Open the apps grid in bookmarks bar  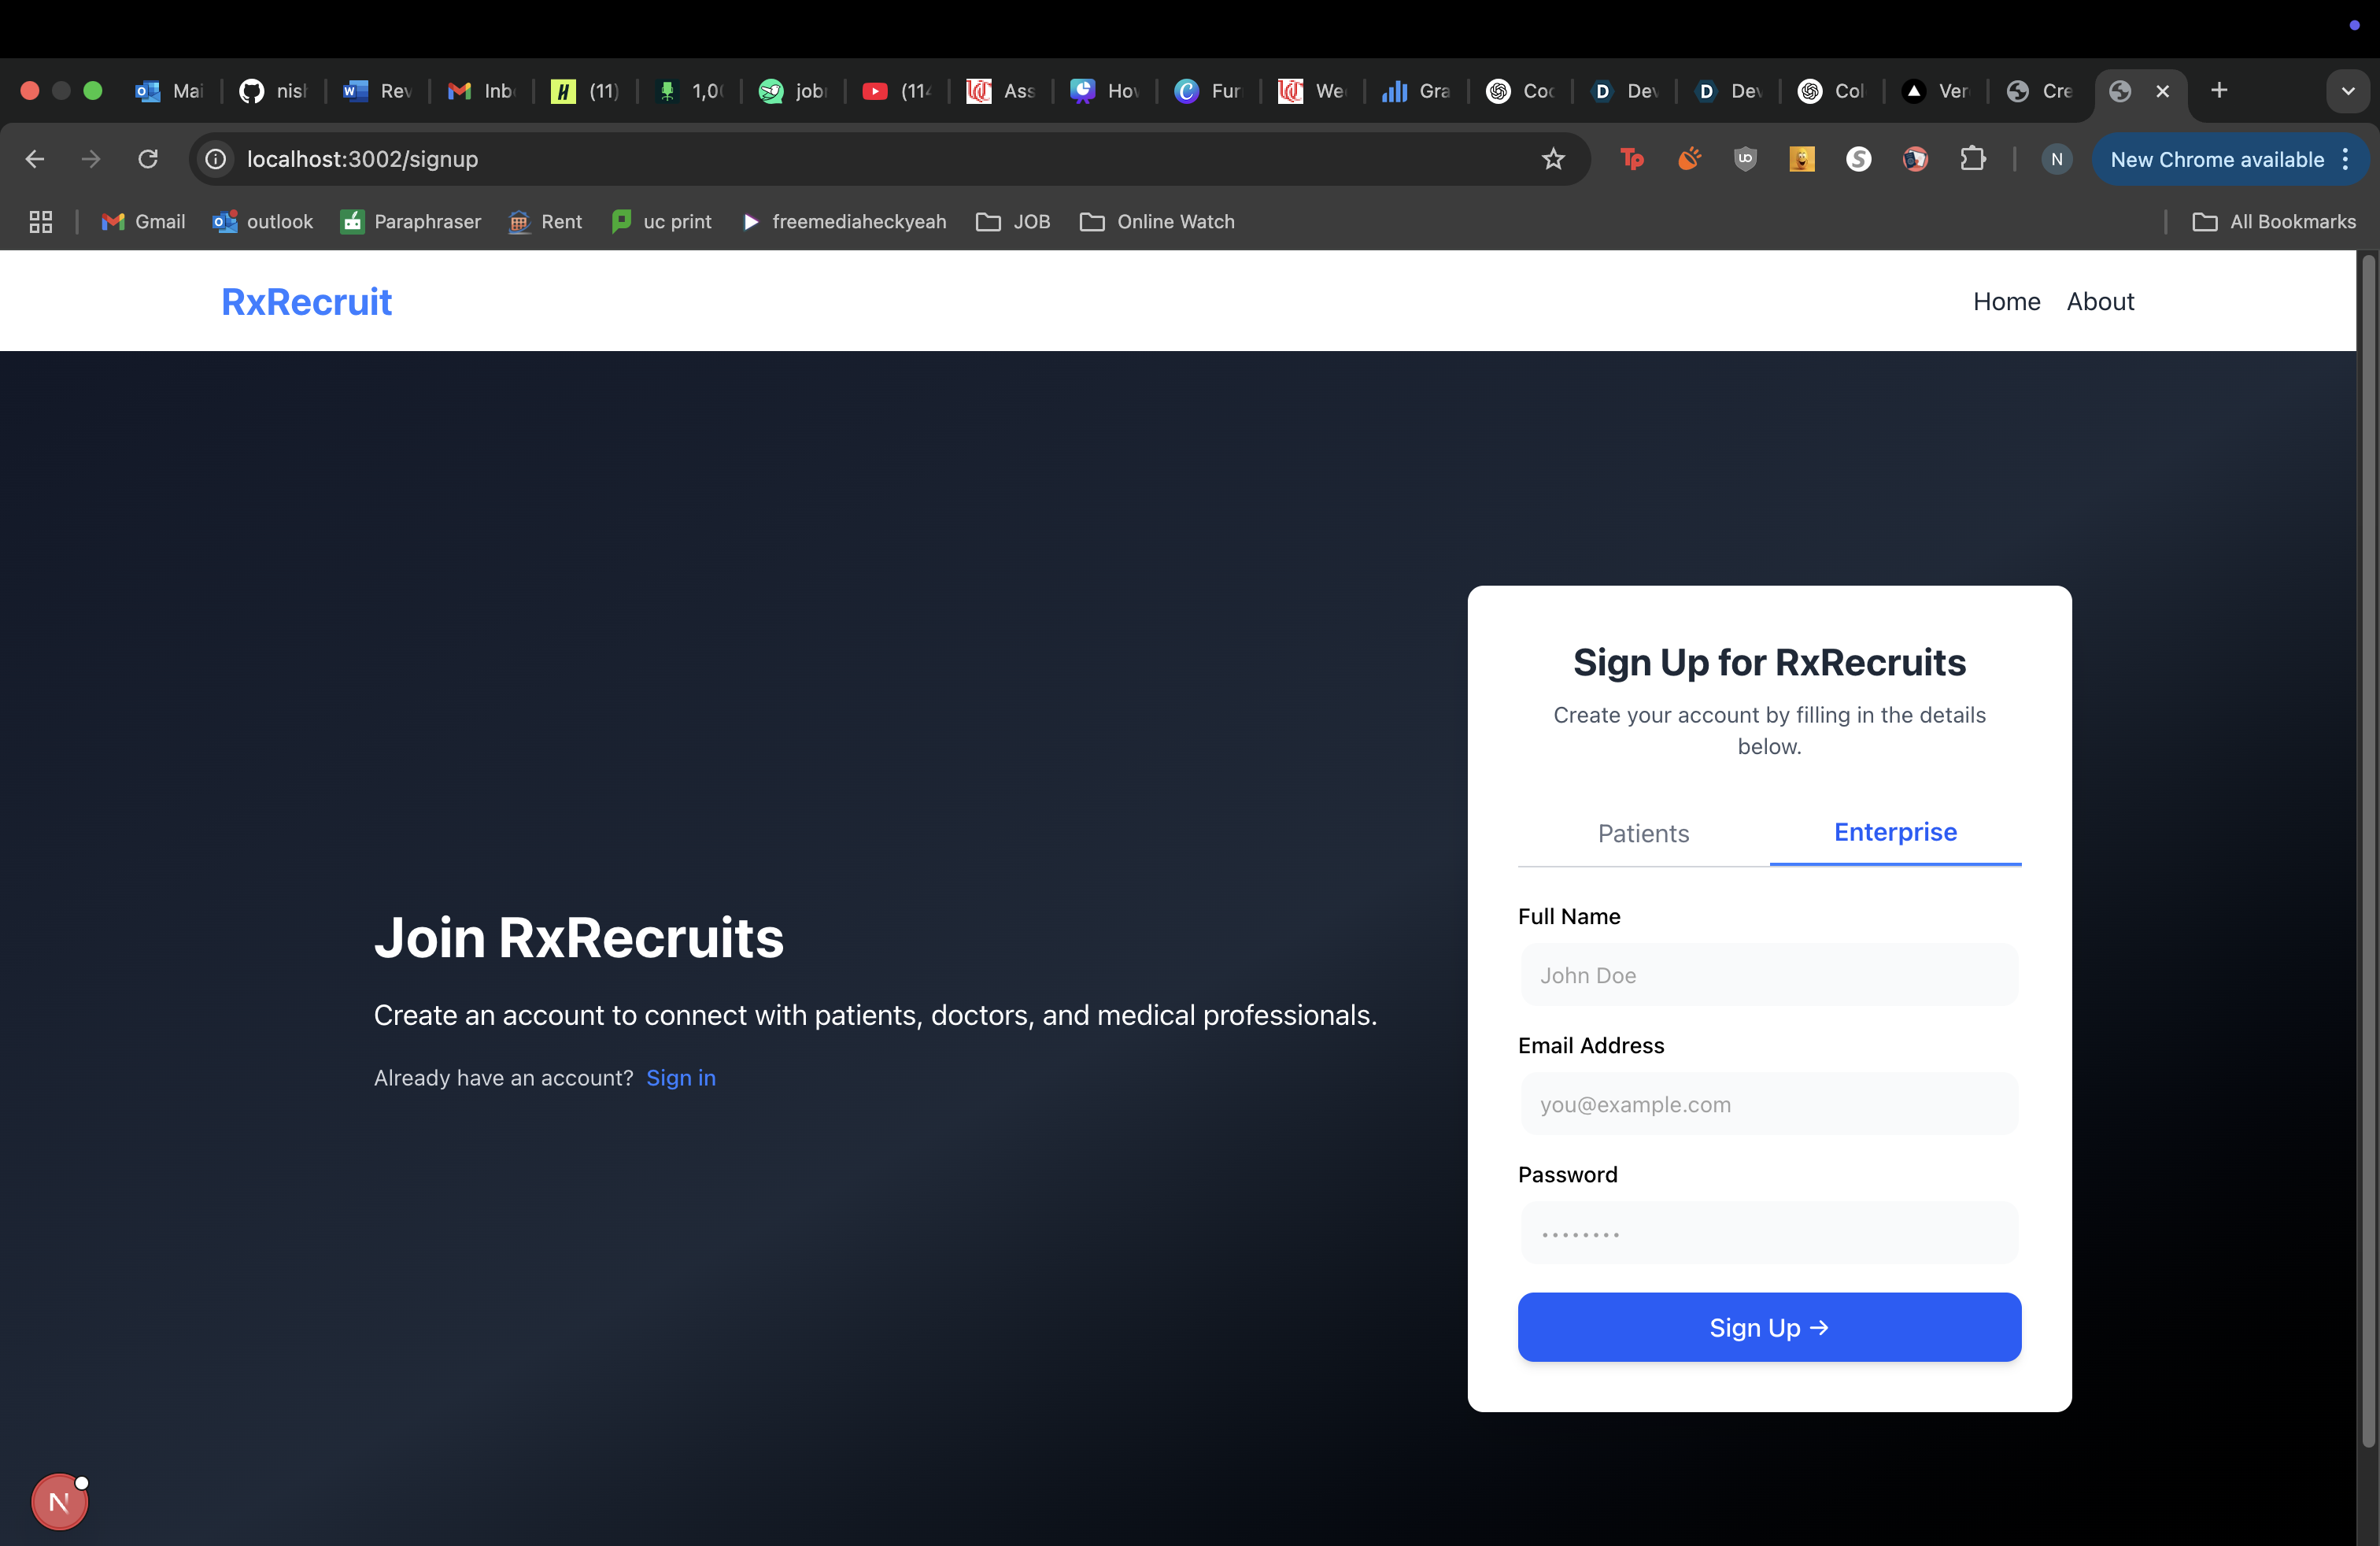coord(41,222)
